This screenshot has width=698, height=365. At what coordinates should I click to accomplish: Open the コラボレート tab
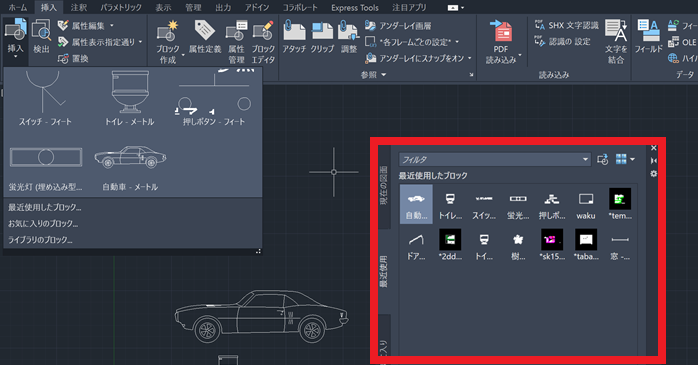click(300, 8)
